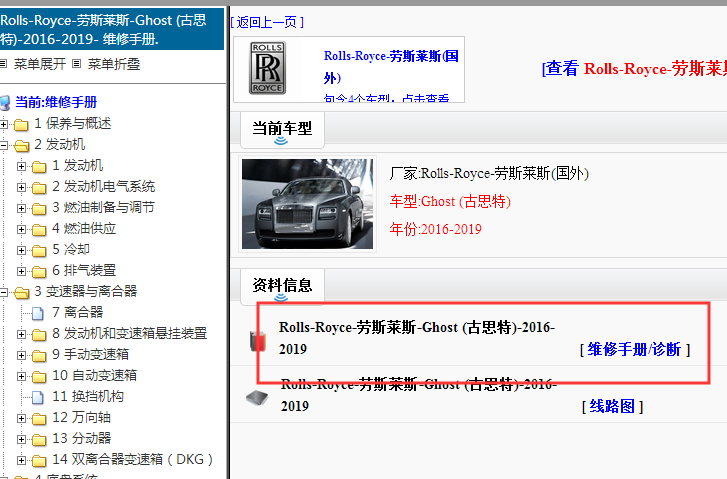Select the 1 保养与概述 tree label
The width and height of the screenshot is (727, 479).
point(73,123)
